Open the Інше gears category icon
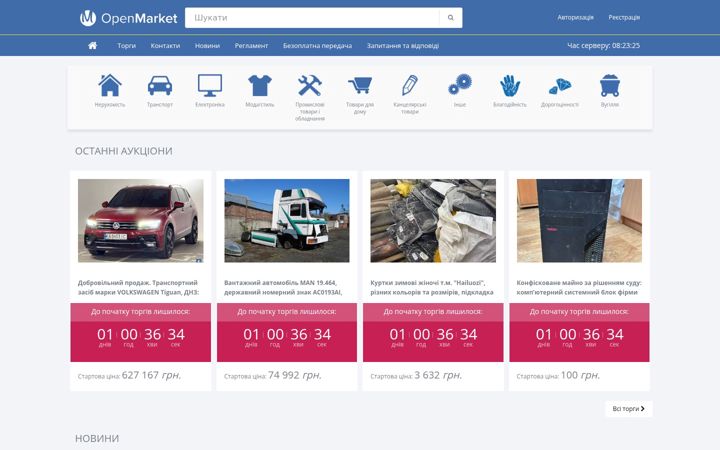The height and width of the screenshot is (450, 720). [x=460, y=85]
